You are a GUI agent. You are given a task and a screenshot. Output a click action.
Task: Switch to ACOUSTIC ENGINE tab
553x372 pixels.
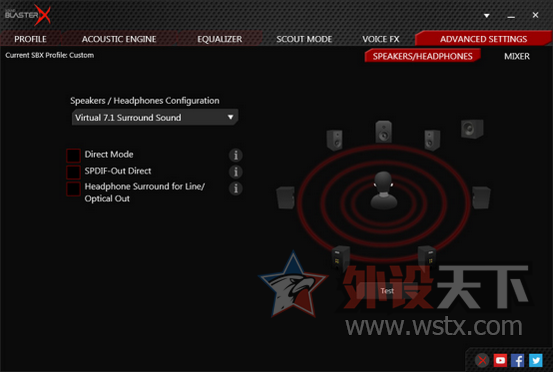(x=119, y=39)
